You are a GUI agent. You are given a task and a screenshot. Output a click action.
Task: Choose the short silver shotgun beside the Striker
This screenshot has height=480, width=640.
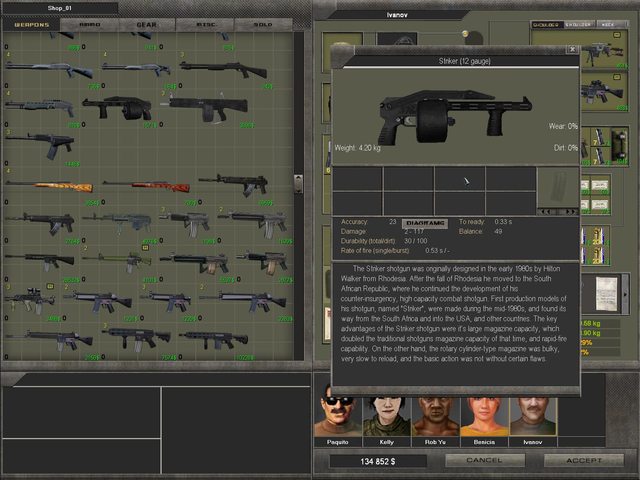click(x=40, y=107)
